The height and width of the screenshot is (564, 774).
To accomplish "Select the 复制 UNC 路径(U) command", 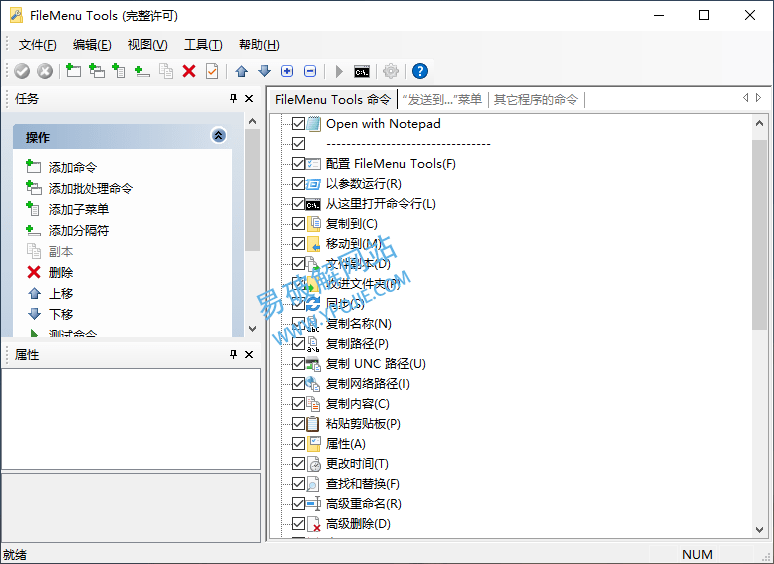I will coord(376,364).
